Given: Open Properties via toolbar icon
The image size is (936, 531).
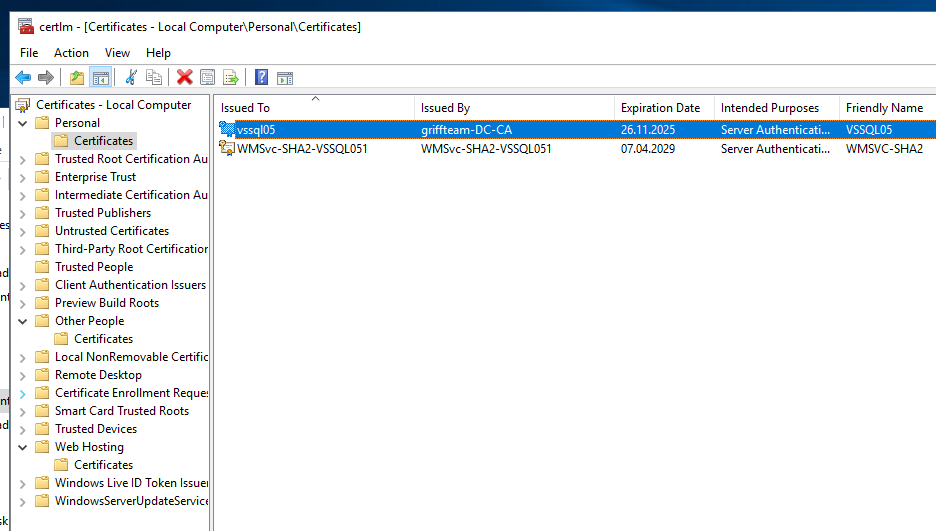Looking at the screenshot, I should click(x=207, y=77).
